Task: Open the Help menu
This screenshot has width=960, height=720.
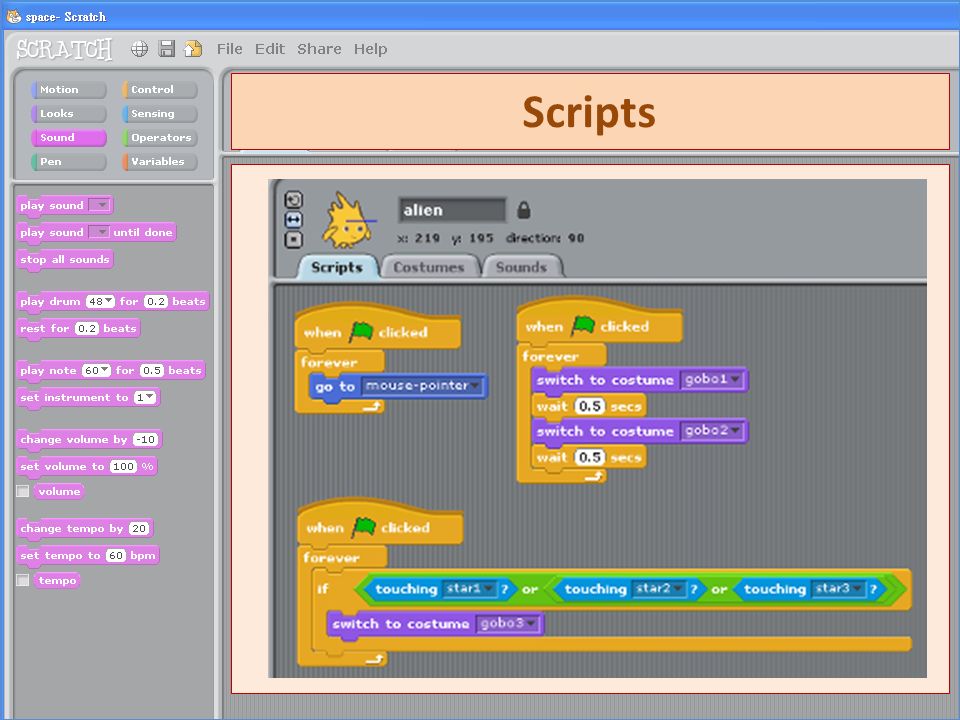Action: 370,49
